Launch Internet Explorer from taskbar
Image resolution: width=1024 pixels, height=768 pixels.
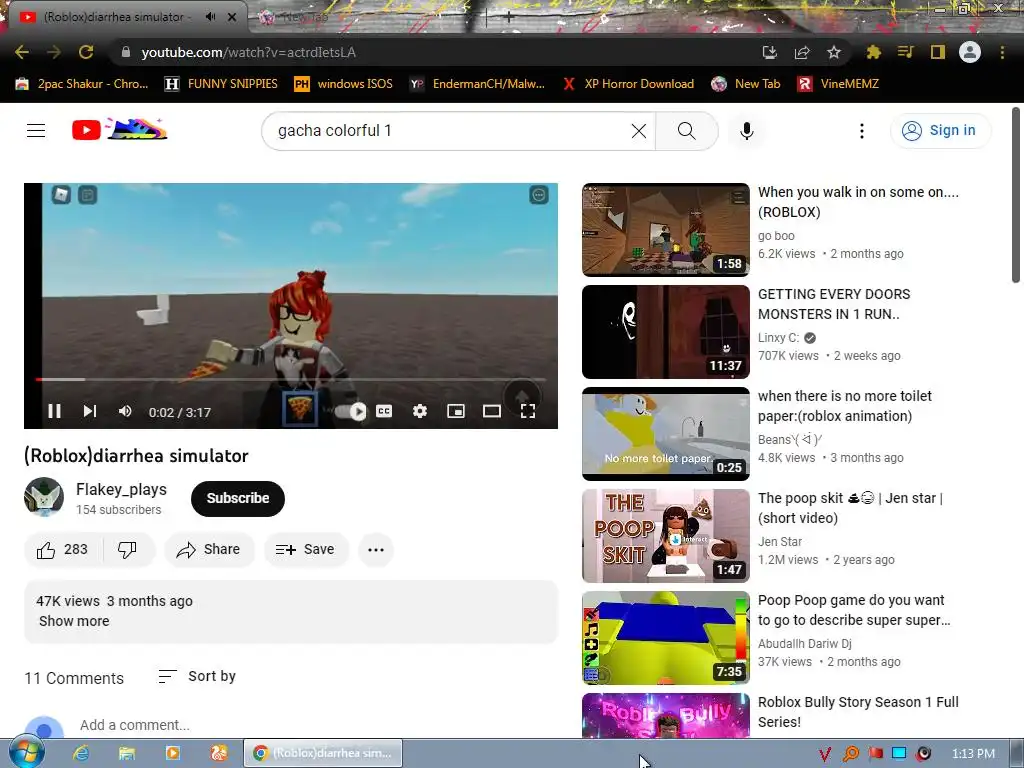coord(81,753)
